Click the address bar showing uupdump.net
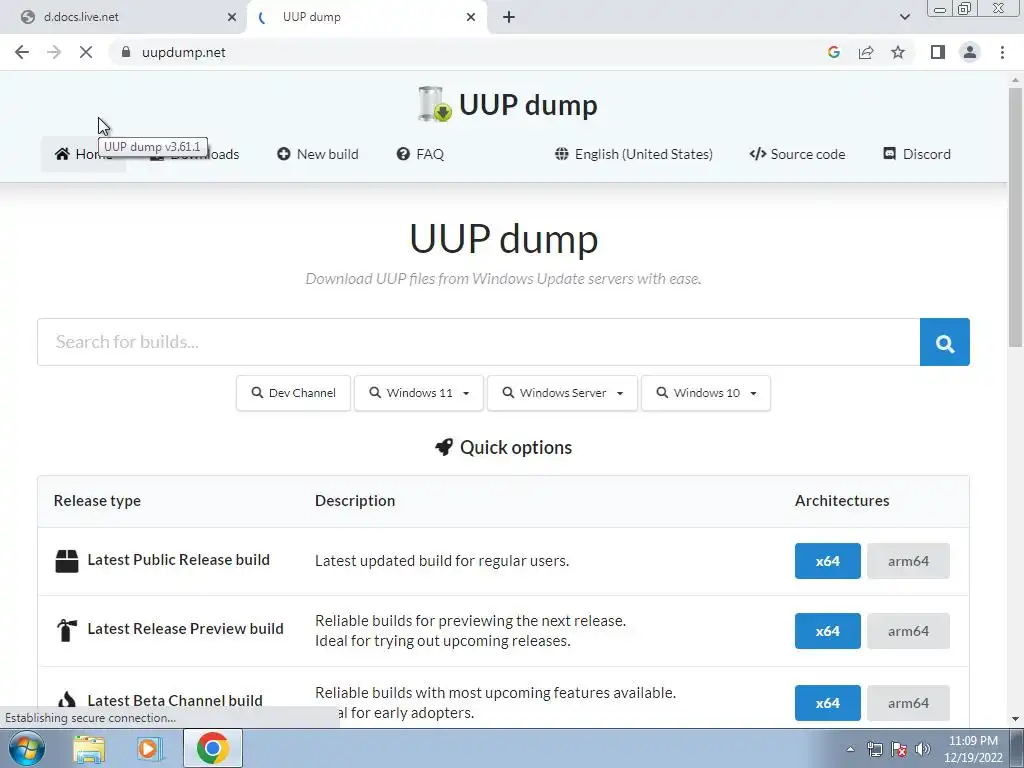 184,52
